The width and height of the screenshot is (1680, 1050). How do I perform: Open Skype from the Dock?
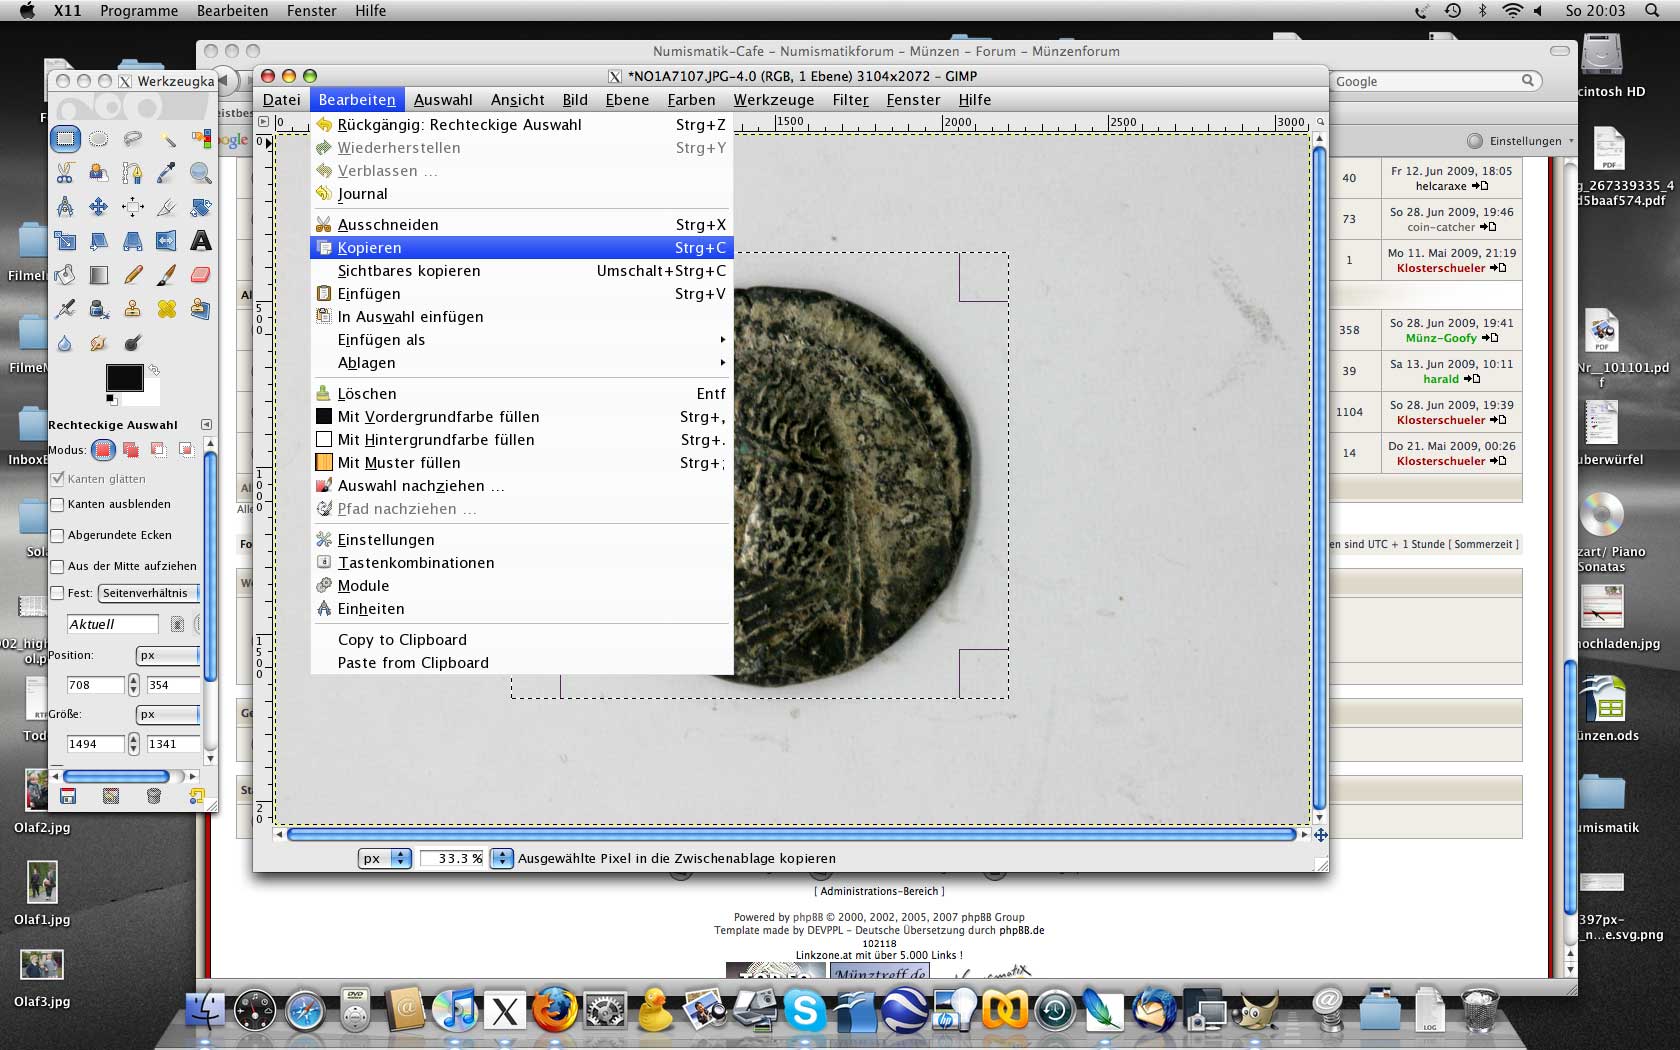coord(805,1011)
